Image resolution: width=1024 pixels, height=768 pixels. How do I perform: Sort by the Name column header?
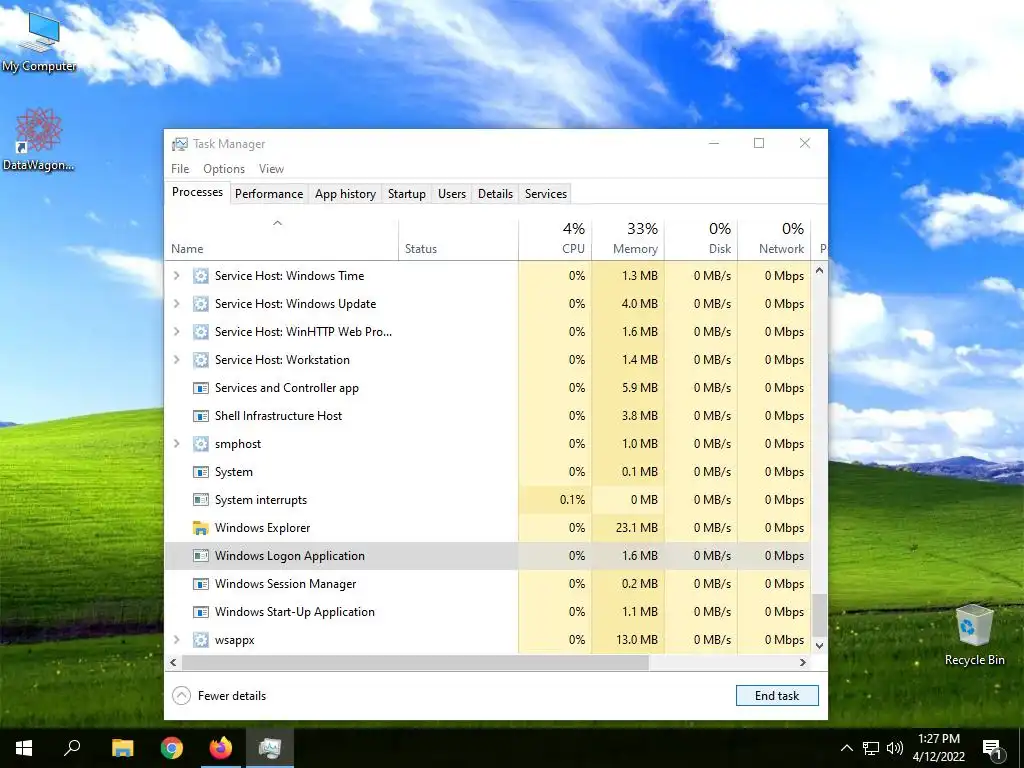pos(281,239)
